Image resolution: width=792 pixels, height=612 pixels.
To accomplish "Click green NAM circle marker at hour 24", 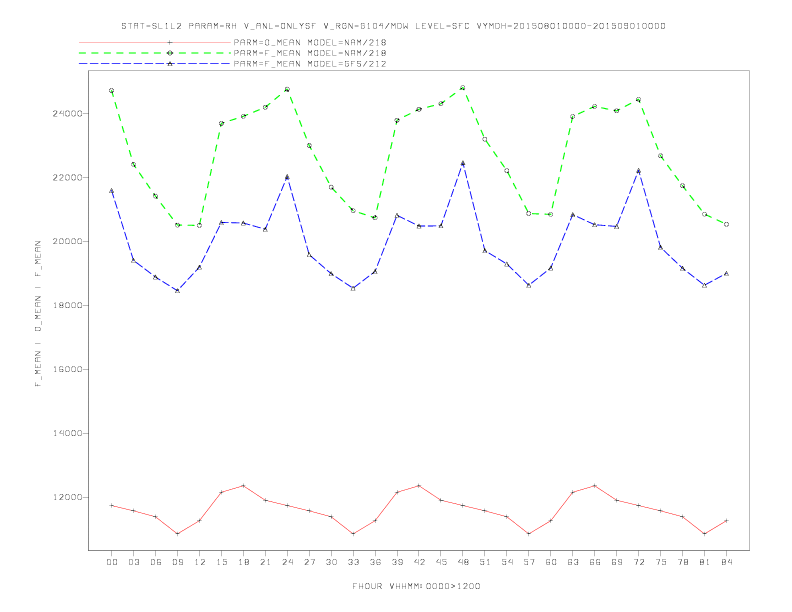I will point(287,89).
